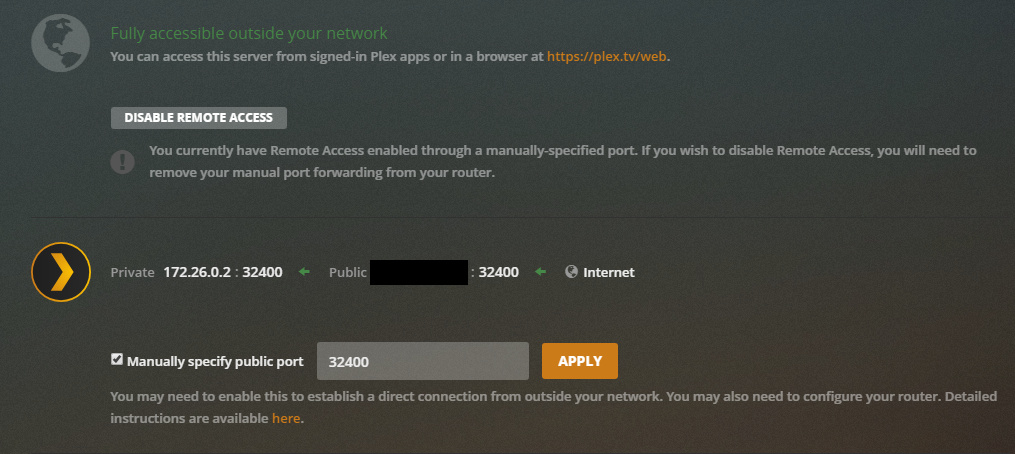
Task: Click the exclamation warning icon
Action: (122, 161)
